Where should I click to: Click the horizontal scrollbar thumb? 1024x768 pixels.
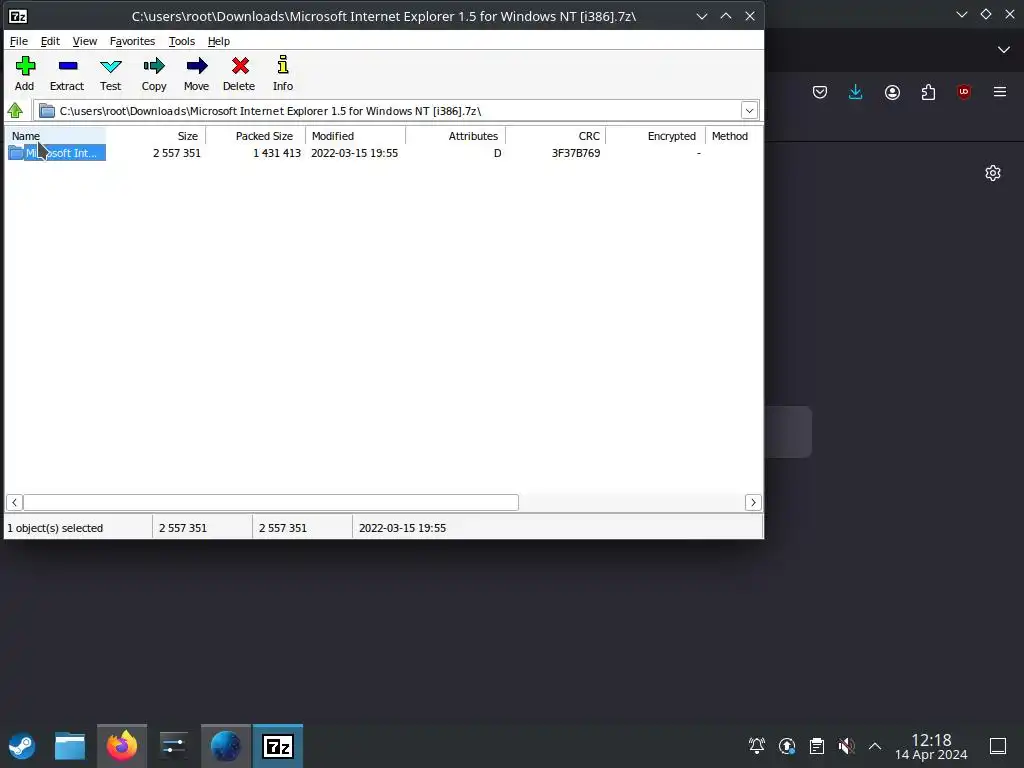tap(271, 502)
